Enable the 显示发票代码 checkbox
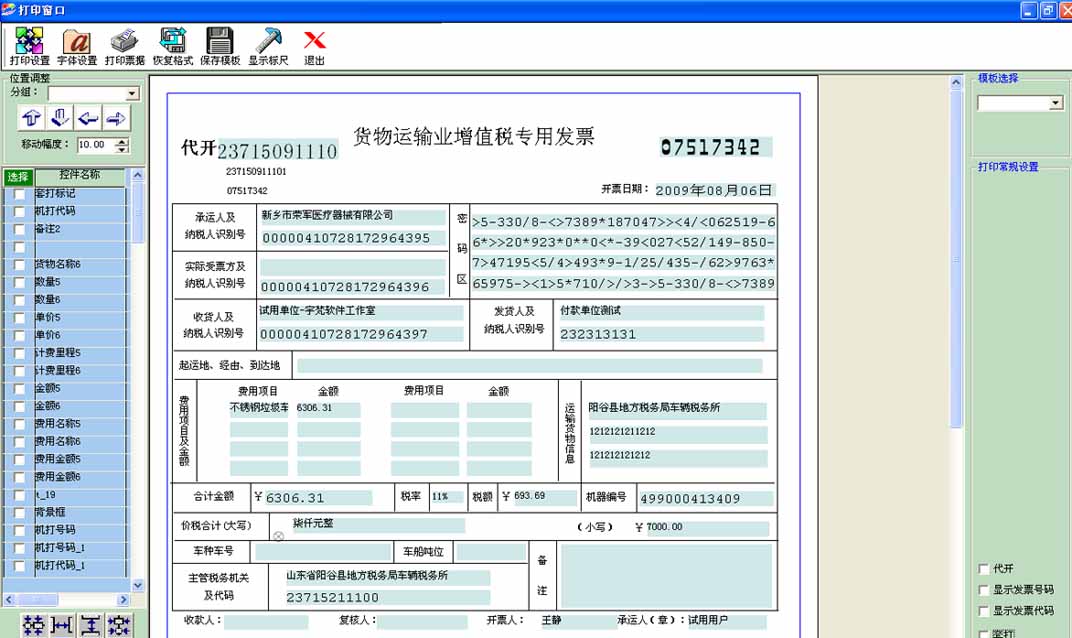Viewport: 1072px width, 638px height. pyautogui.click(x=984, y=611)
